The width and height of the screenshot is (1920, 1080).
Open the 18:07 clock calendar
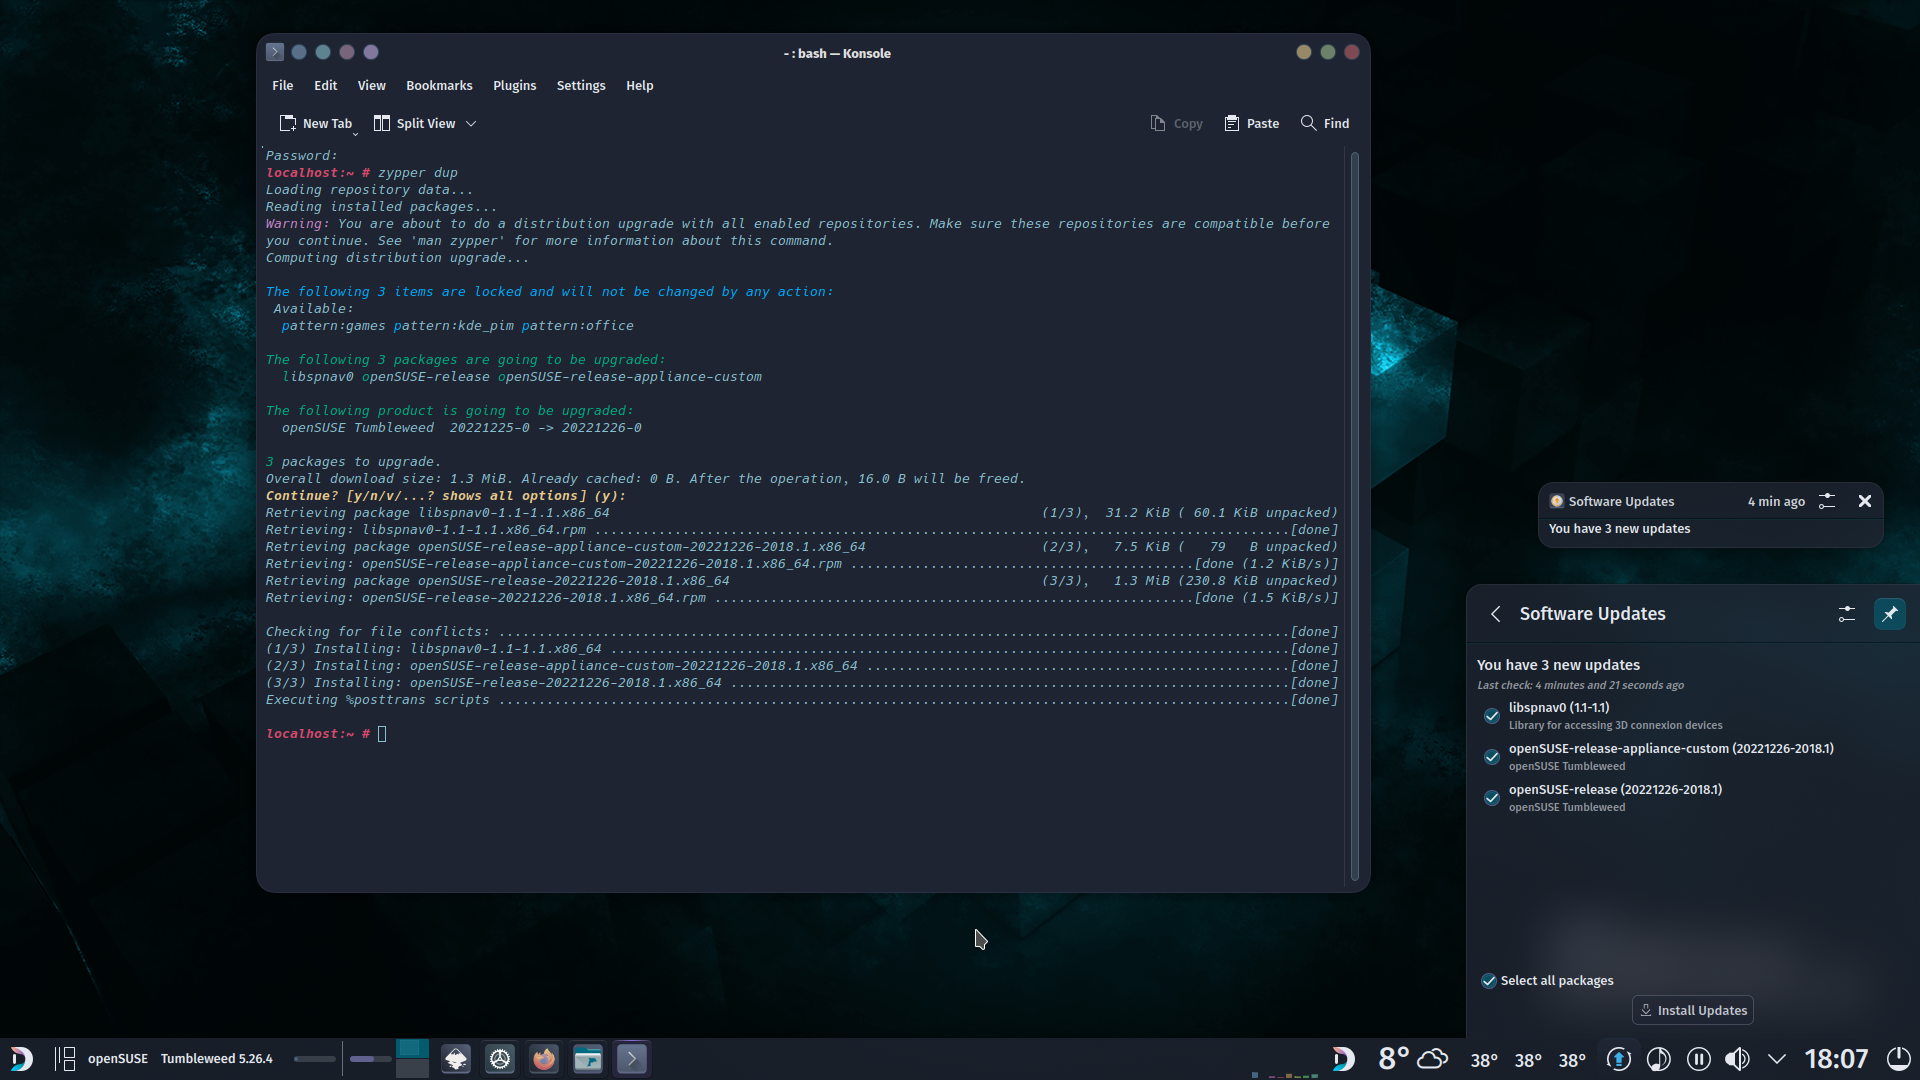coord(1836,1058)
